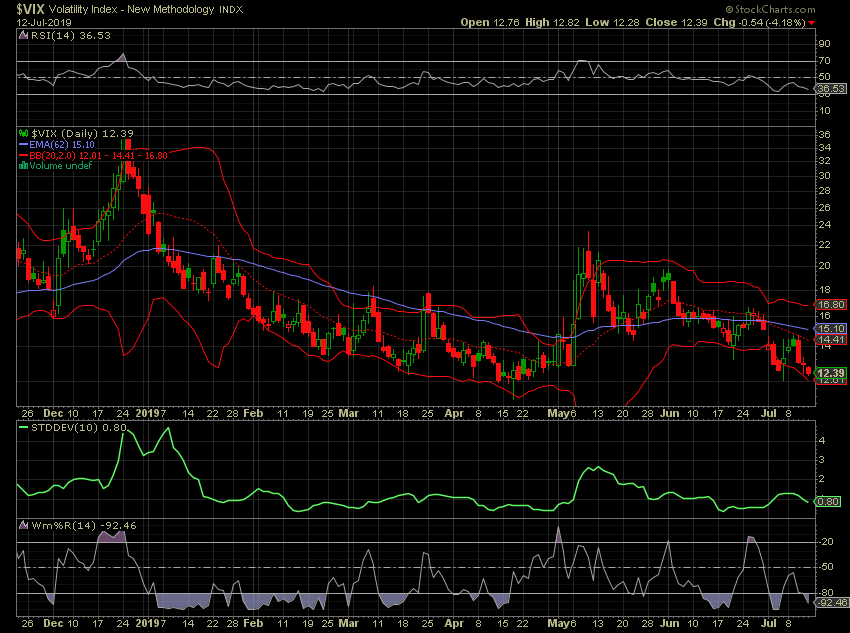Click the -50 level on Wm%R axis
The width and height of the screenshot is (850, 633).
tap(826, 567)
